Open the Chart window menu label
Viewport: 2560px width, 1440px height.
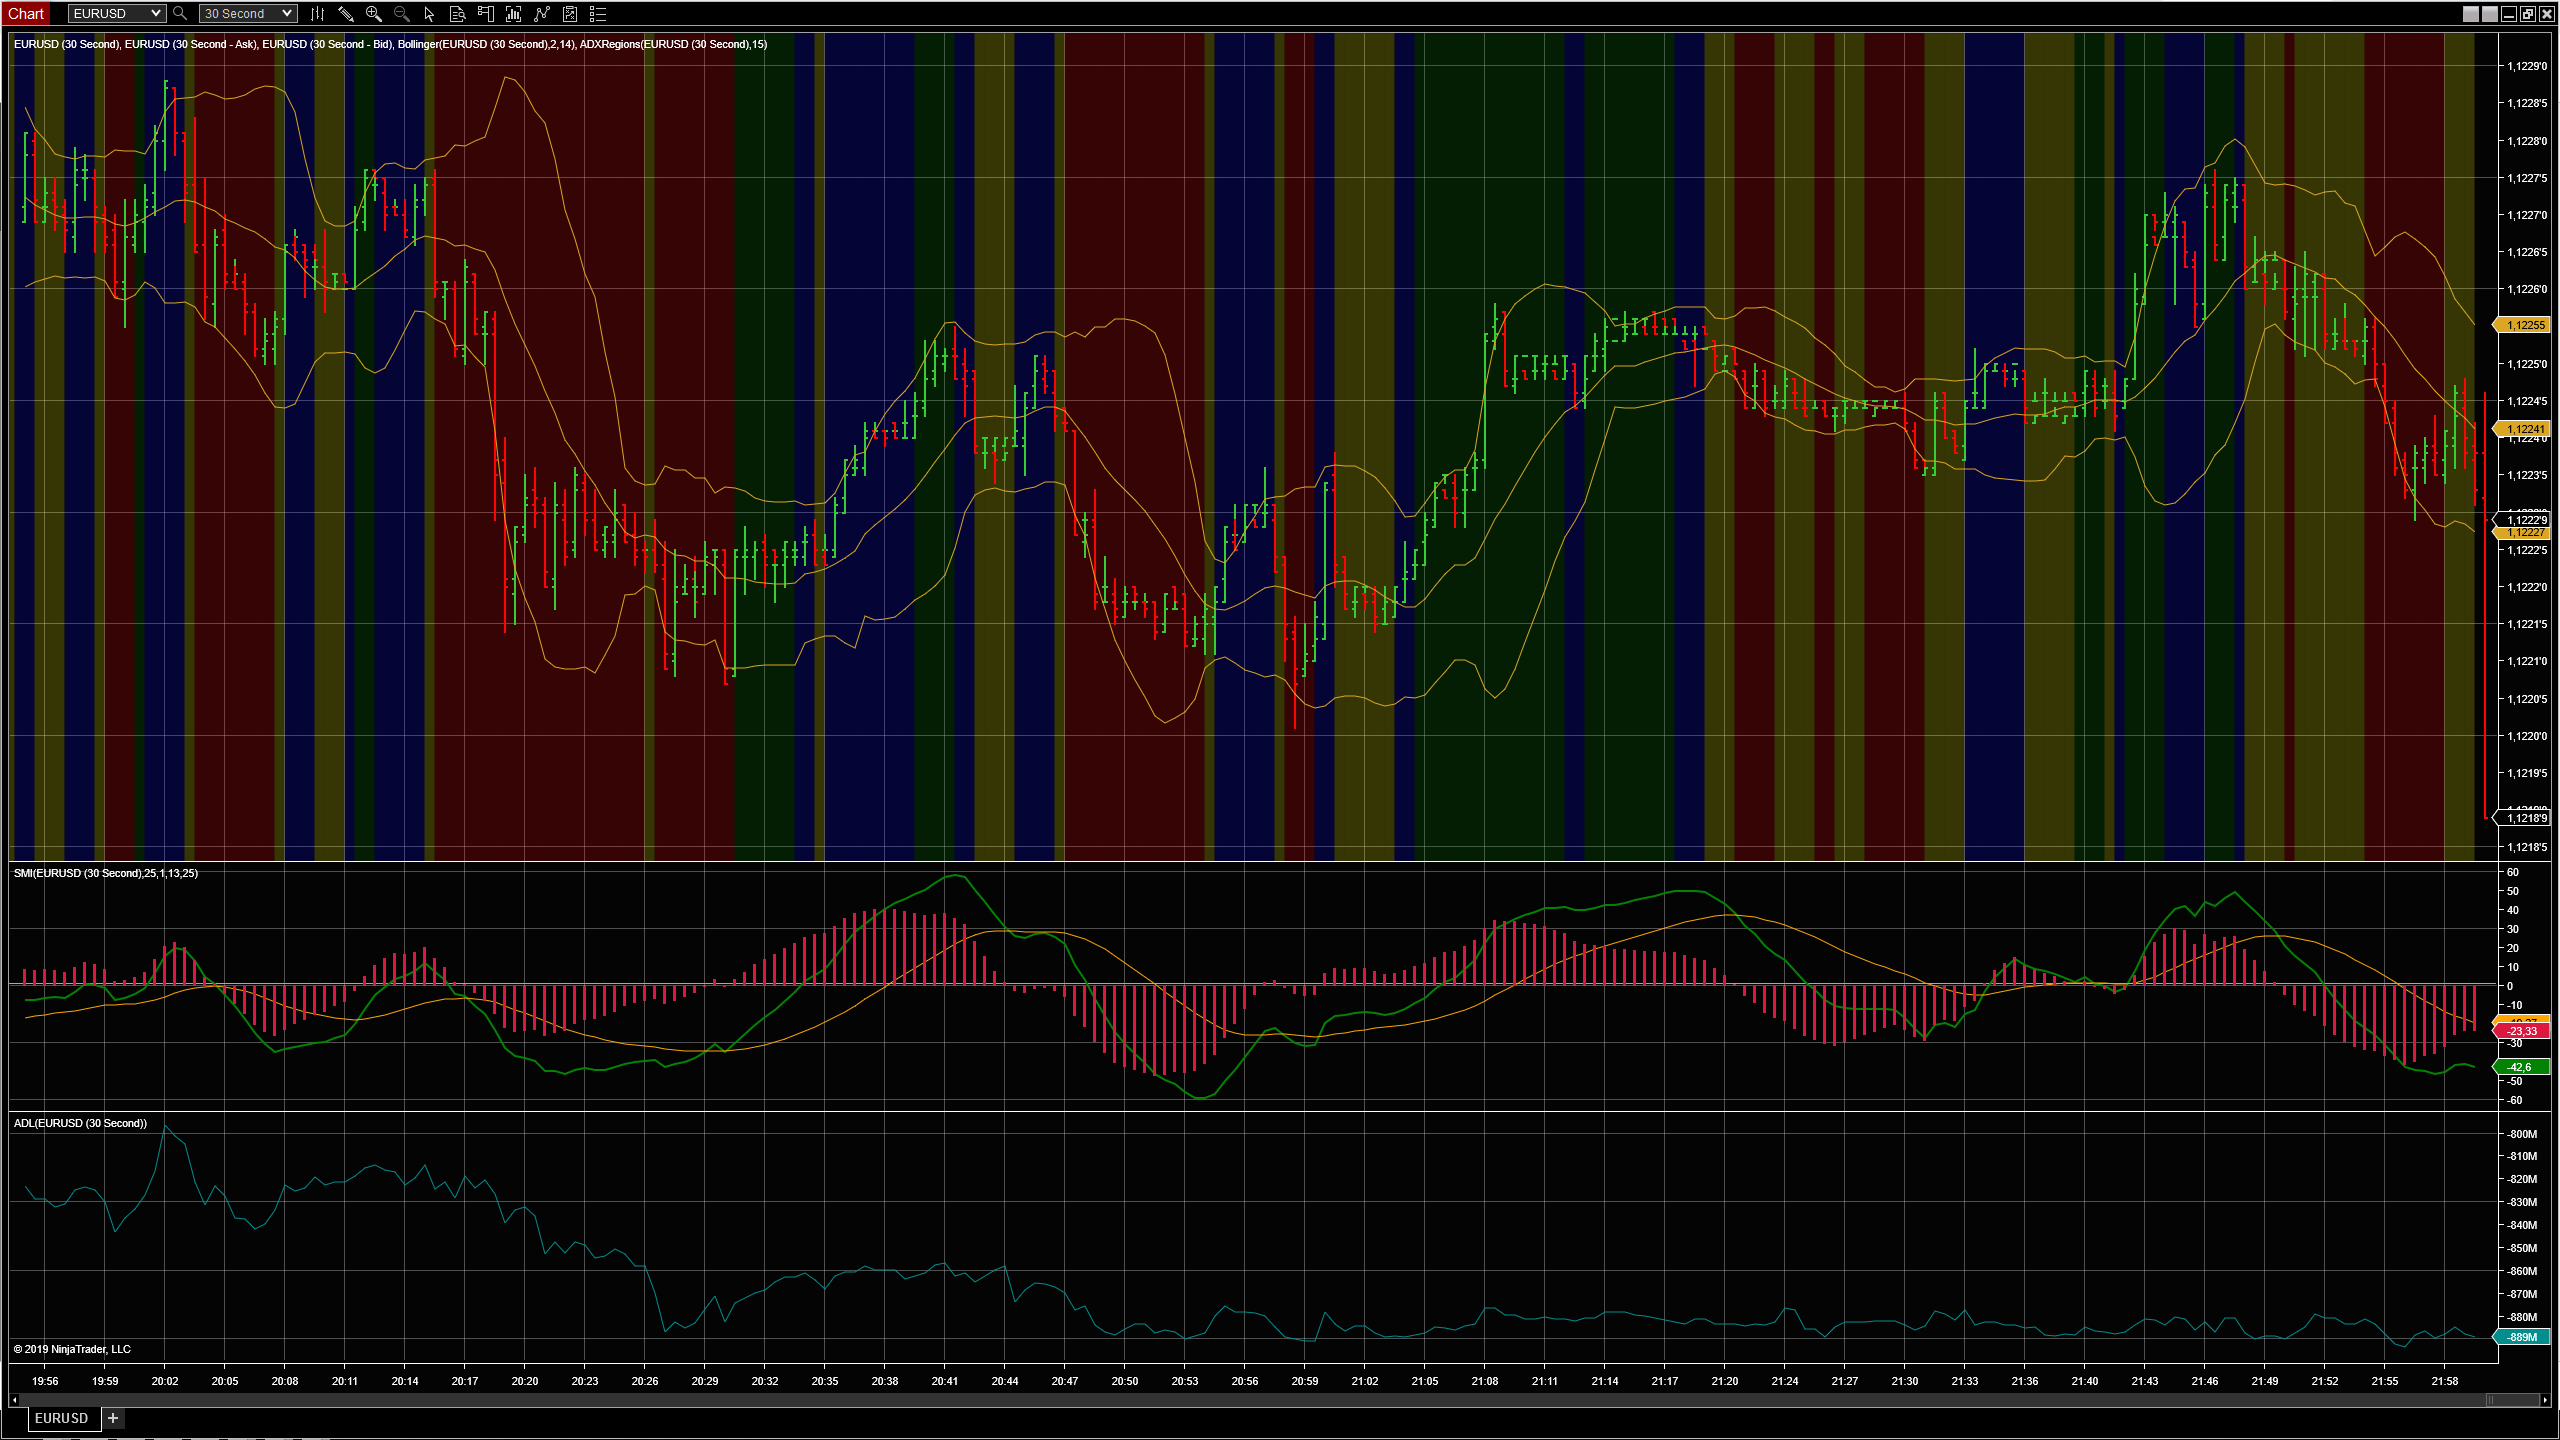[x=26, y=14]
